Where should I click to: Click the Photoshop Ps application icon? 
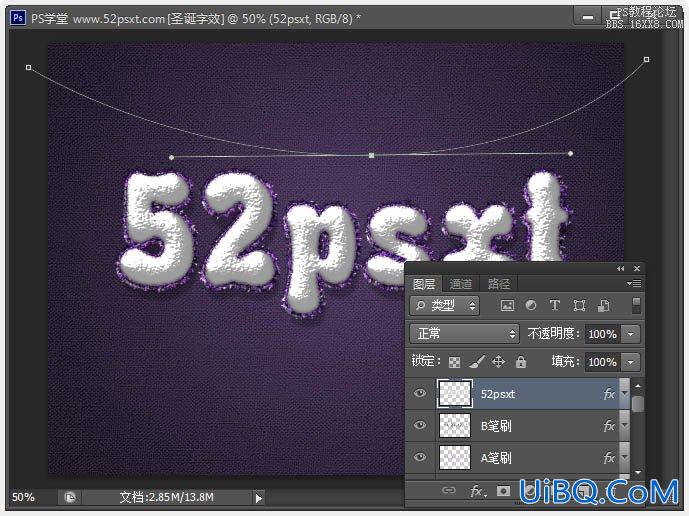(18, 18)
